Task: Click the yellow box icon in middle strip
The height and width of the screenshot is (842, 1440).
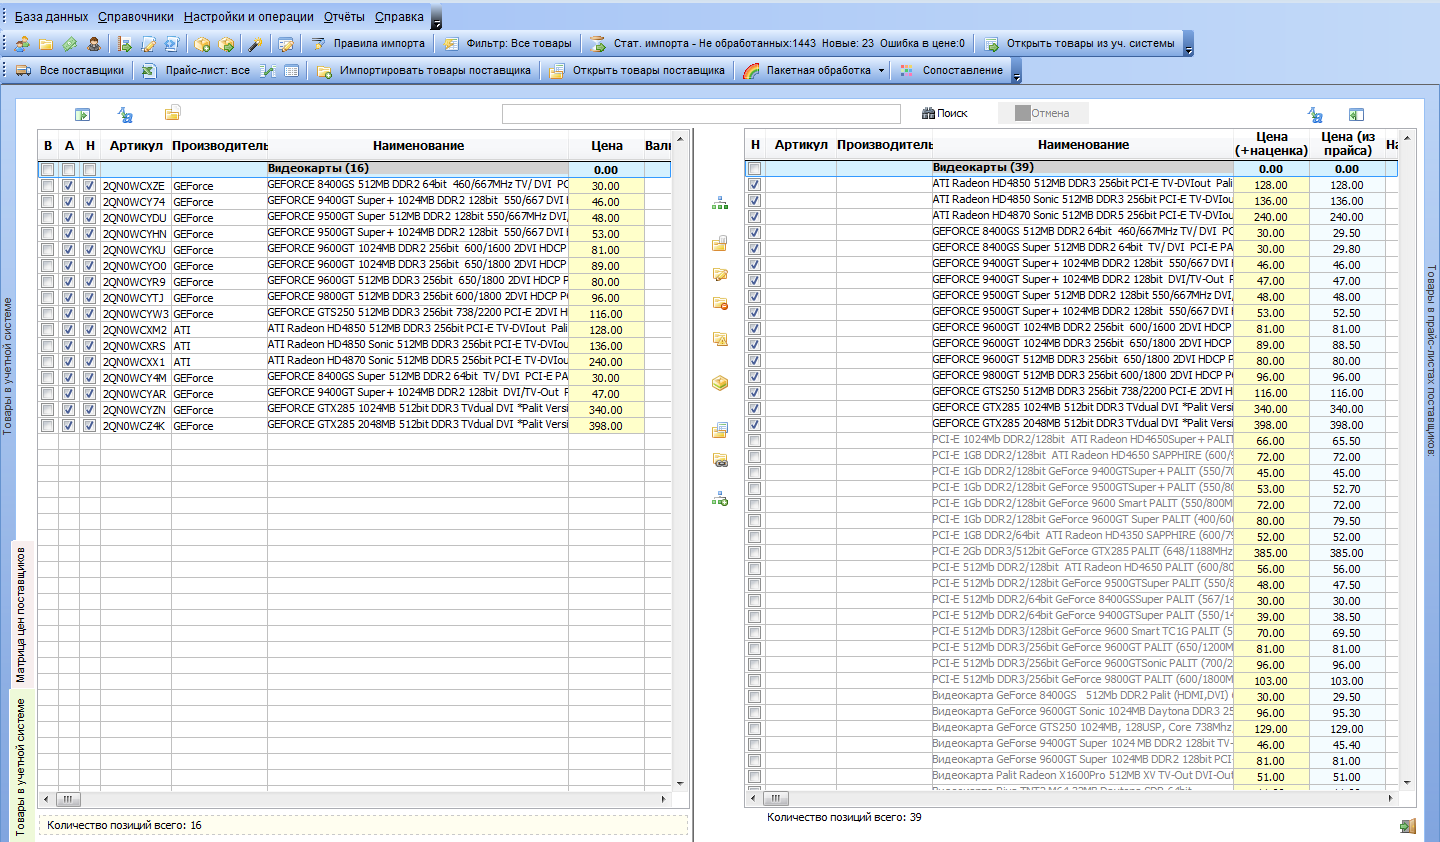Action: point(720,383)
